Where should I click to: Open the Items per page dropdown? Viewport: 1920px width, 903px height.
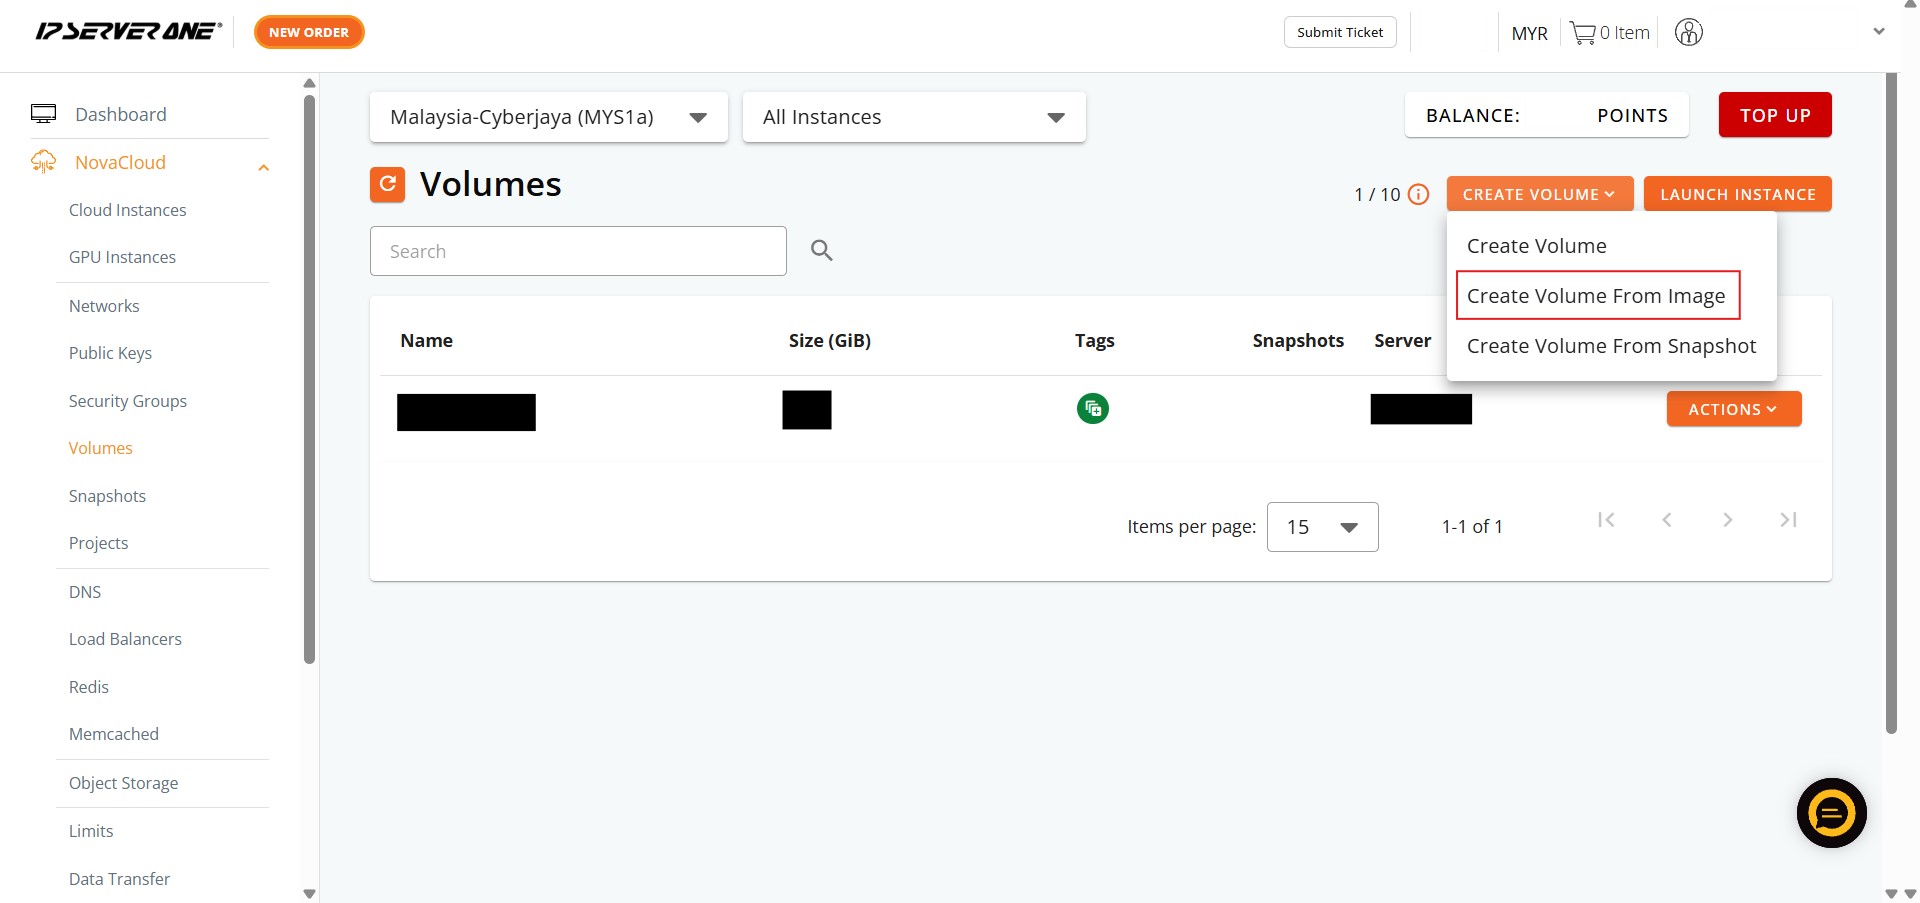1321,527
